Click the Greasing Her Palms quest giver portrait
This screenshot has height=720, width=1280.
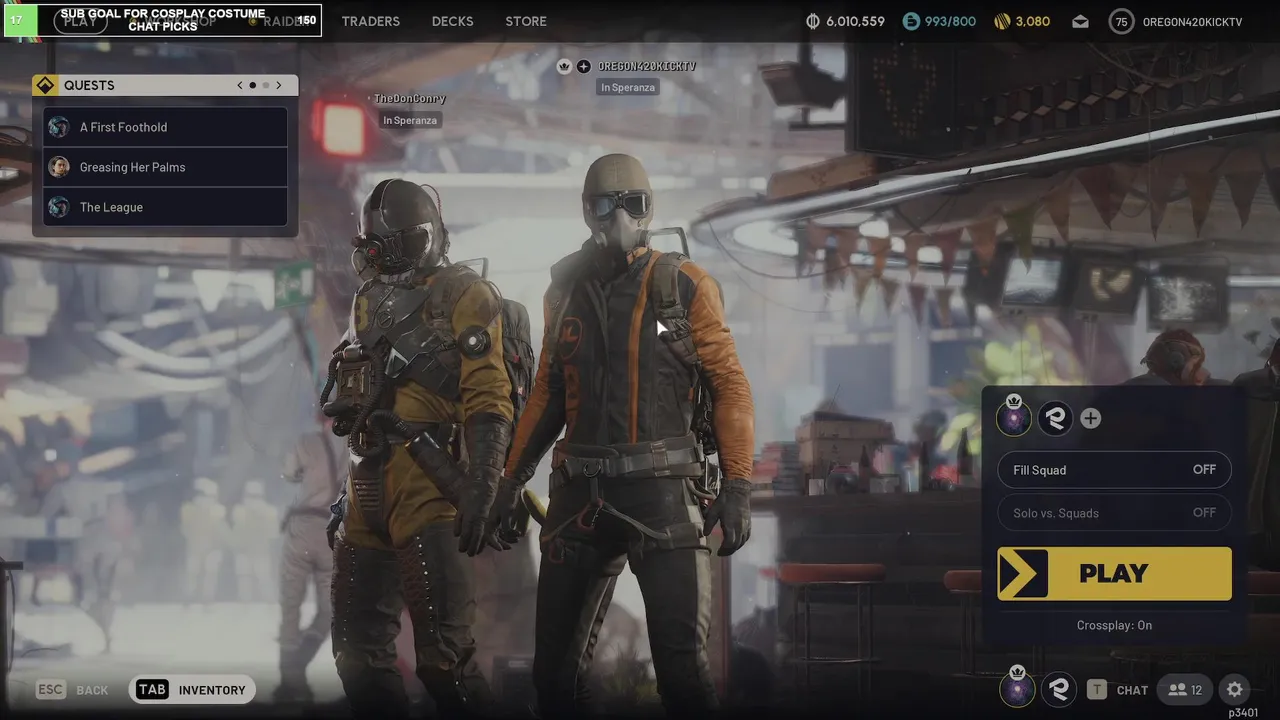(x=59, y=167)
